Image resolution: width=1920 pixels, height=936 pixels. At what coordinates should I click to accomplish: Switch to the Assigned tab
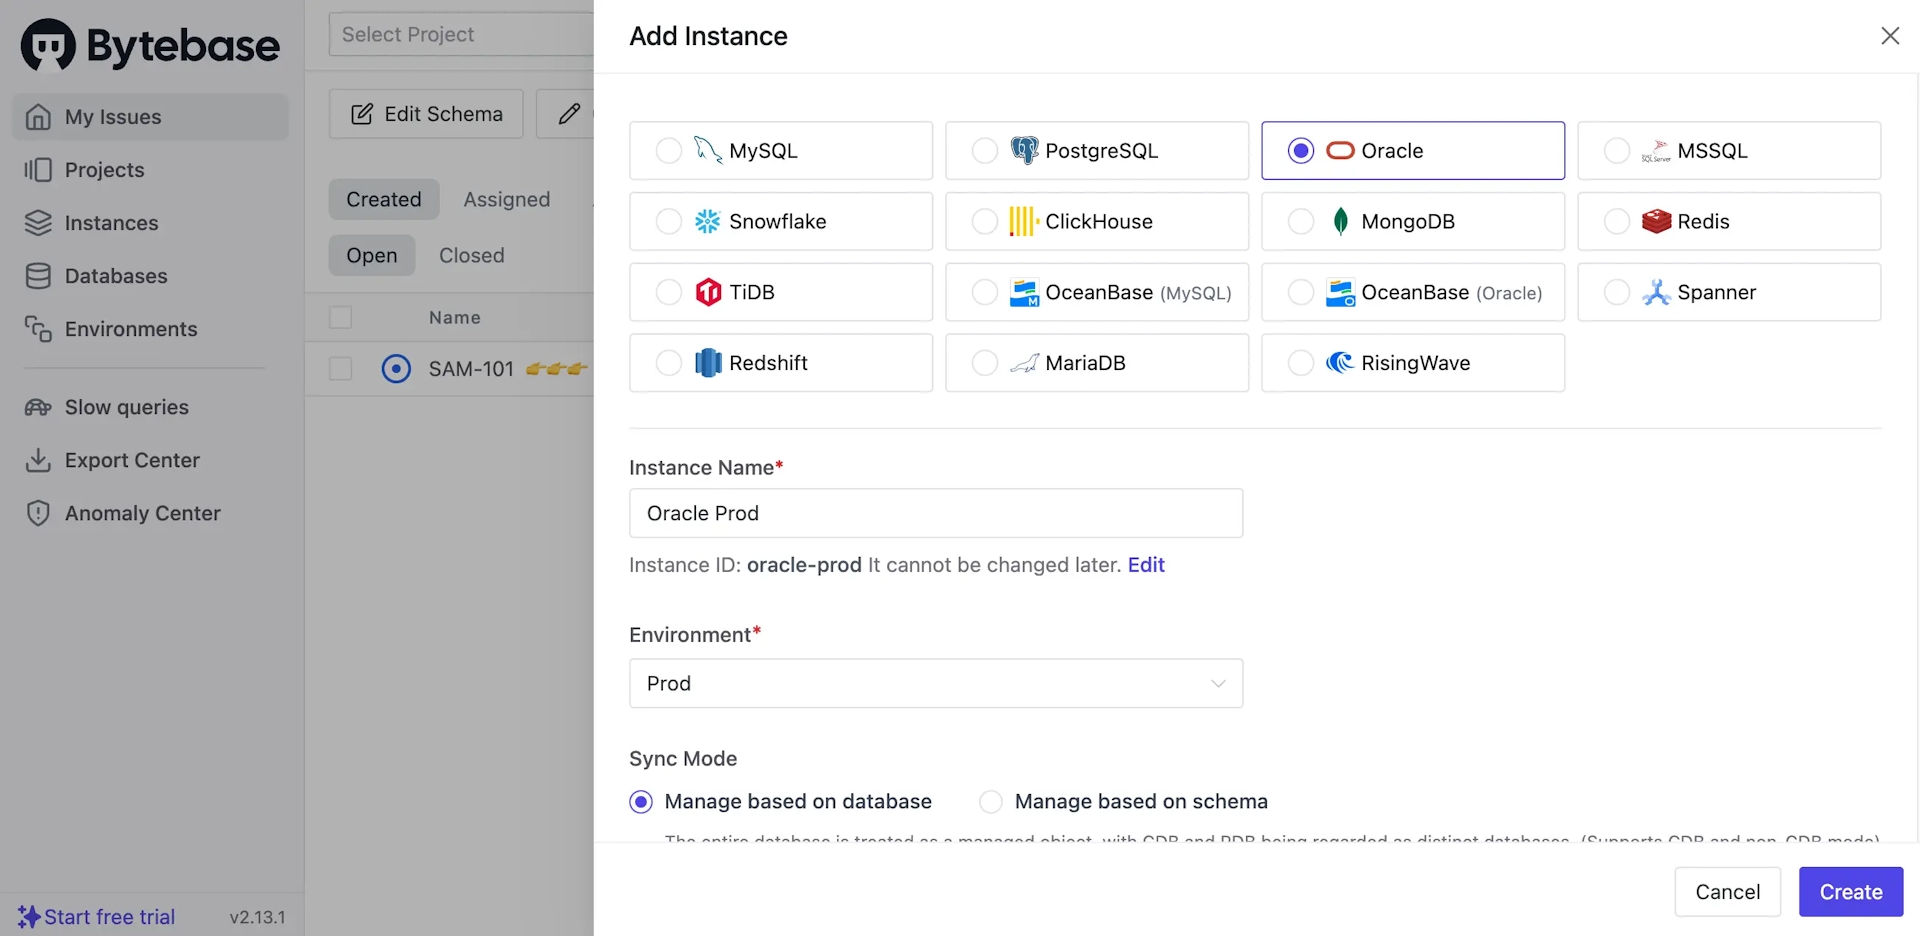507,200
